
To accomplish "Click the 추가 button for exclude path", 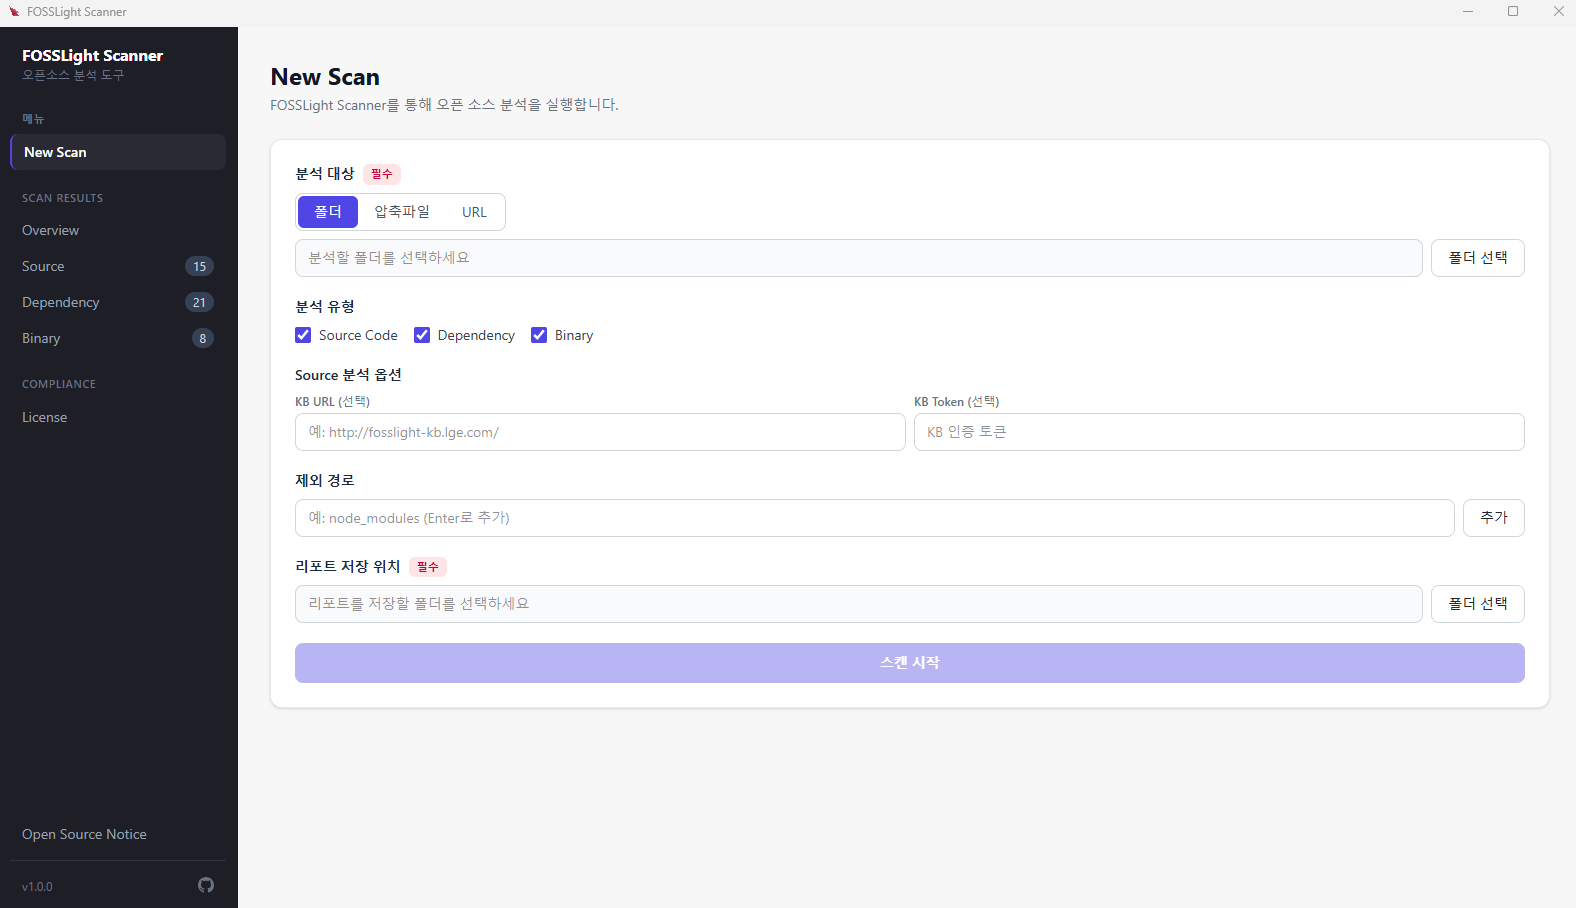I will (x=1493, y=518).
